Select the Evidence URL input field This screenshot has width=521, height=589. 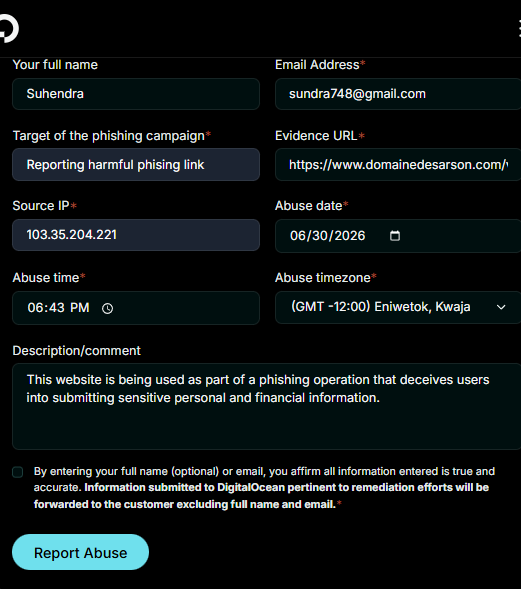point(398,165)
